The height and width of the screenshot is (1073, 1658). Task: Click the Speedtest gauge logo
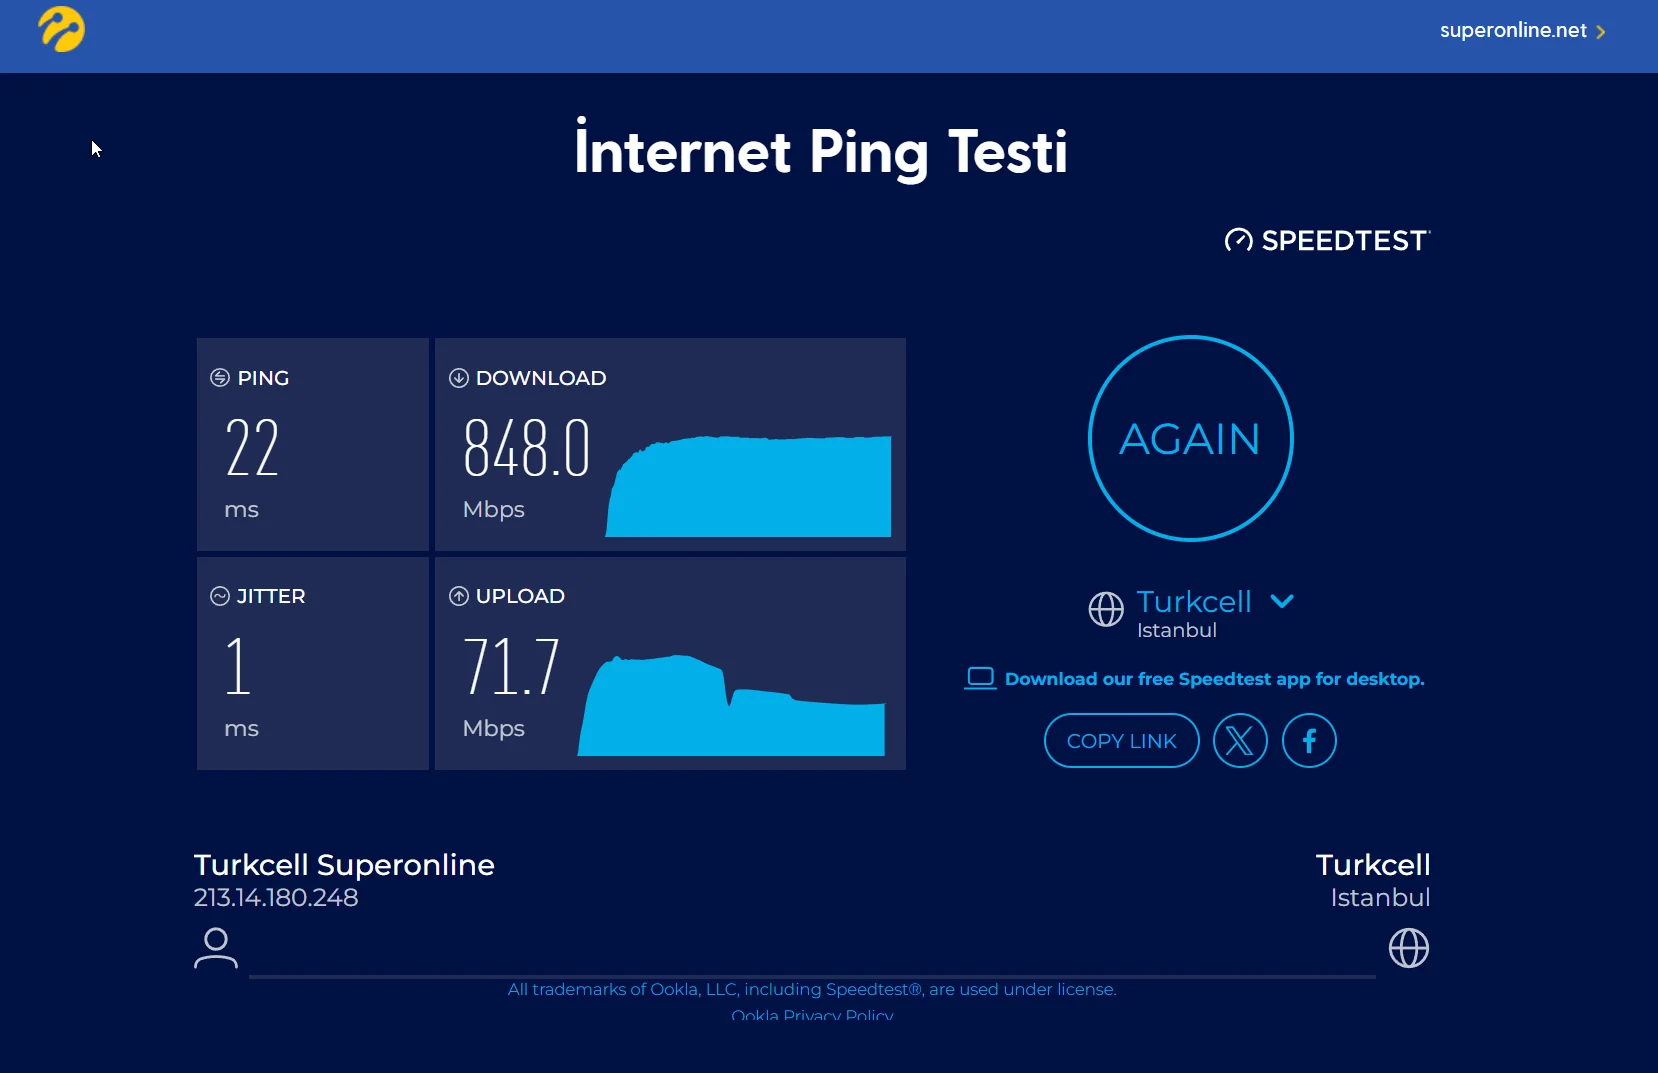click(x=1238, y=241)
